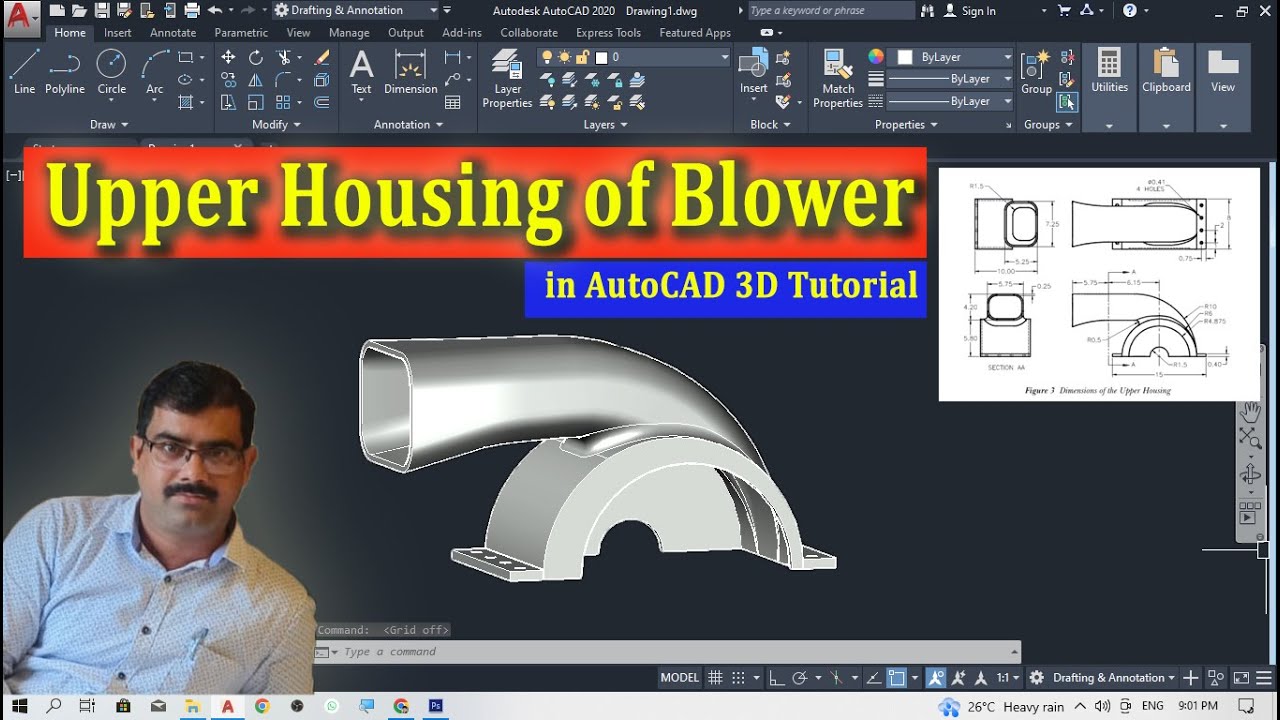Toggle ortho mode in status bar
Image resolution: width=1280 pixels, height=720 pixels.
(x=776, y=678)
